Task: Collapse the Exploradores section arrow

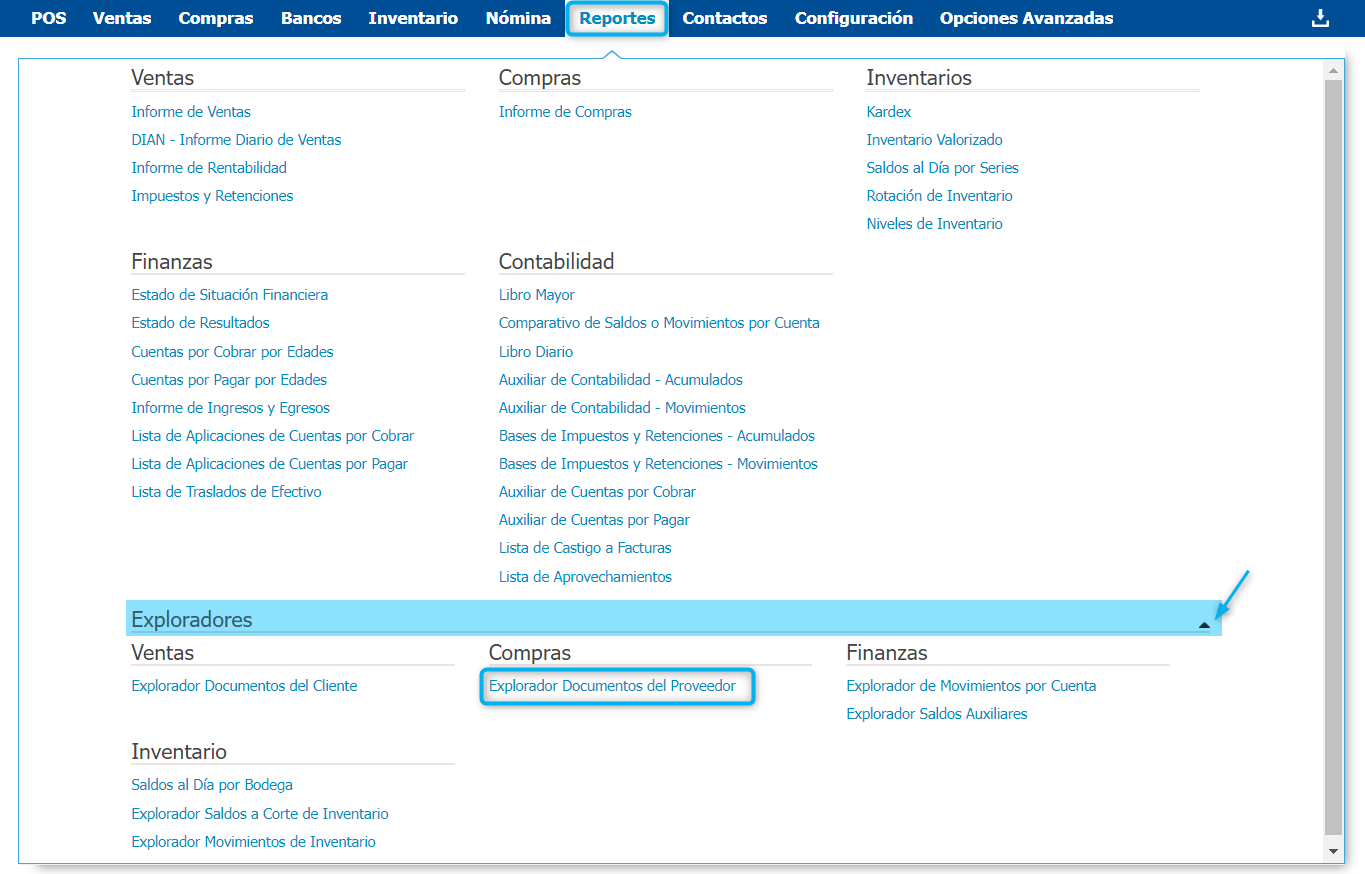Action: tap(1204, 624)
